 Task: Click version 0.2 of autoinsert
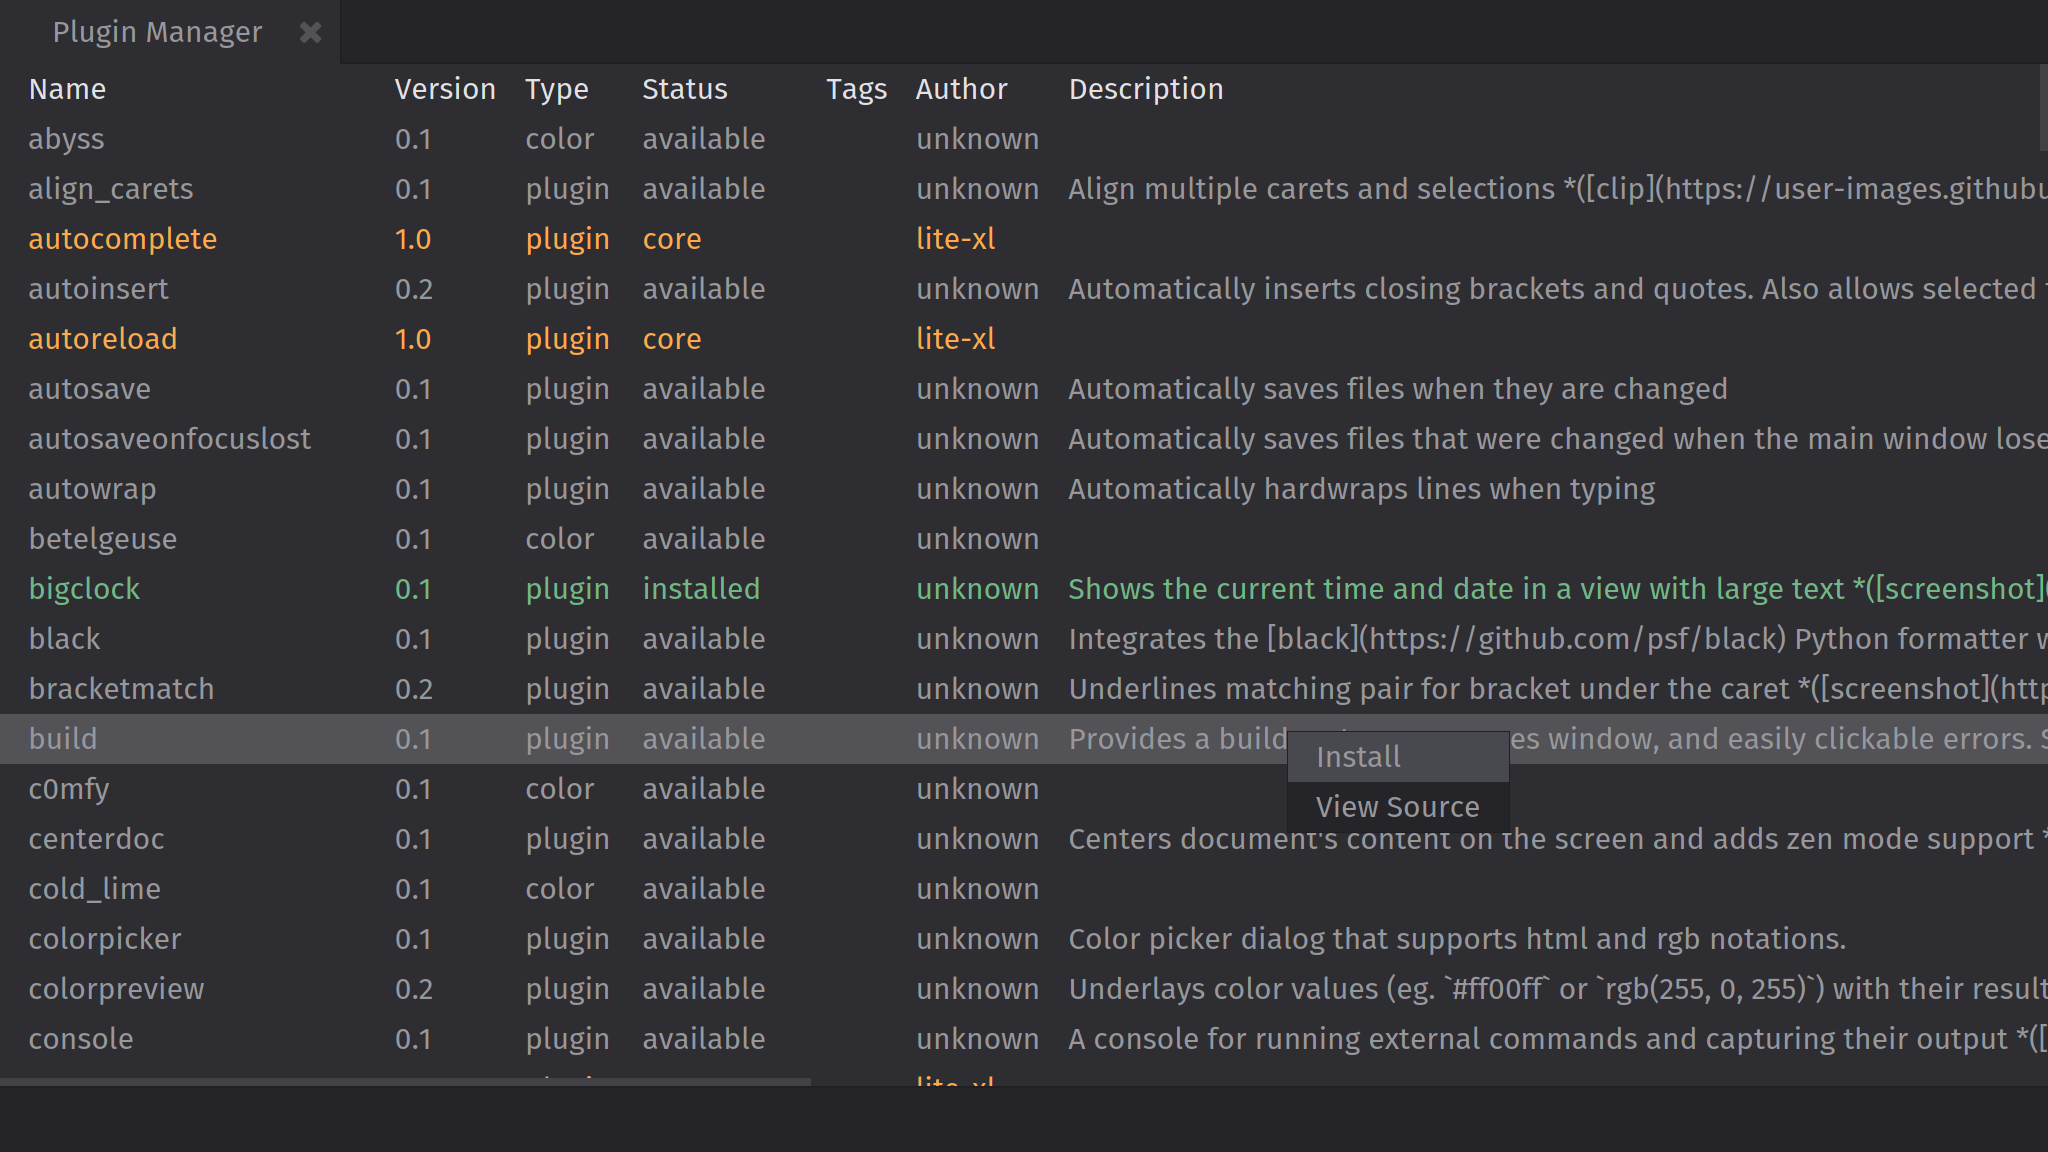[x=414, y=289]
